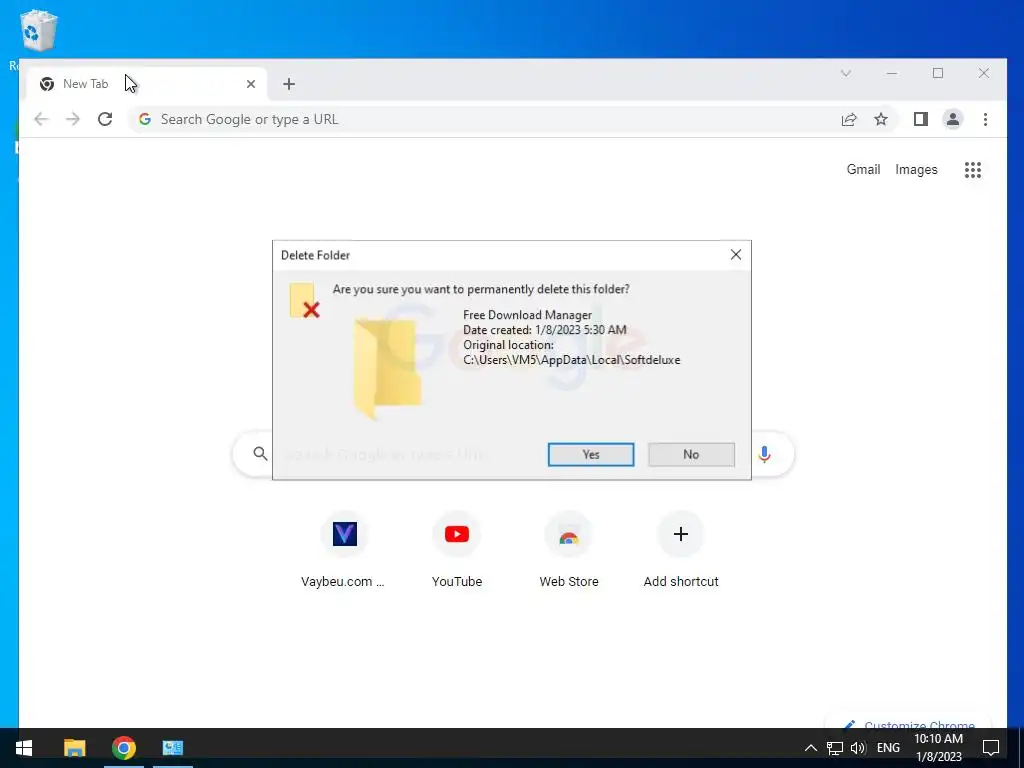1024x768 pixels.
Task: Minimize the Chrome window
Action: [891, 73]
